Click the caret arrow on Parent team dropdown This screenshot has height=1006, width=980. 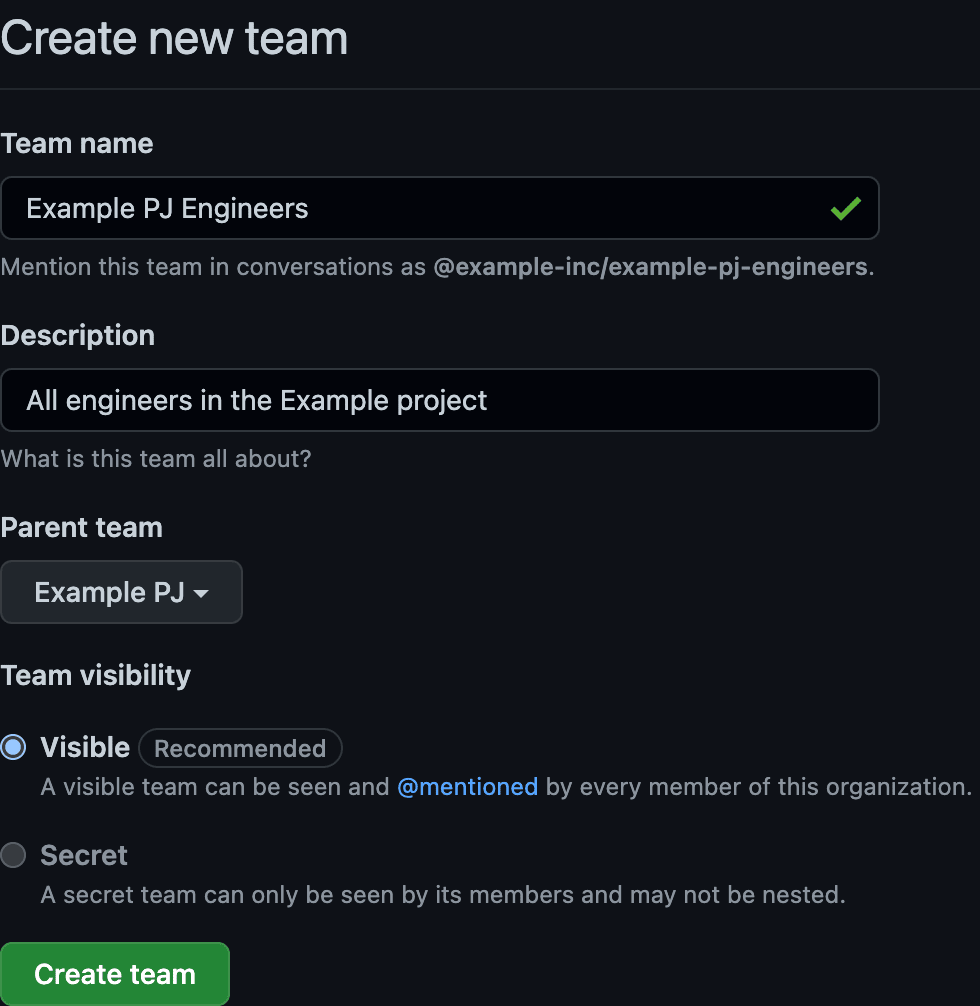201,594
